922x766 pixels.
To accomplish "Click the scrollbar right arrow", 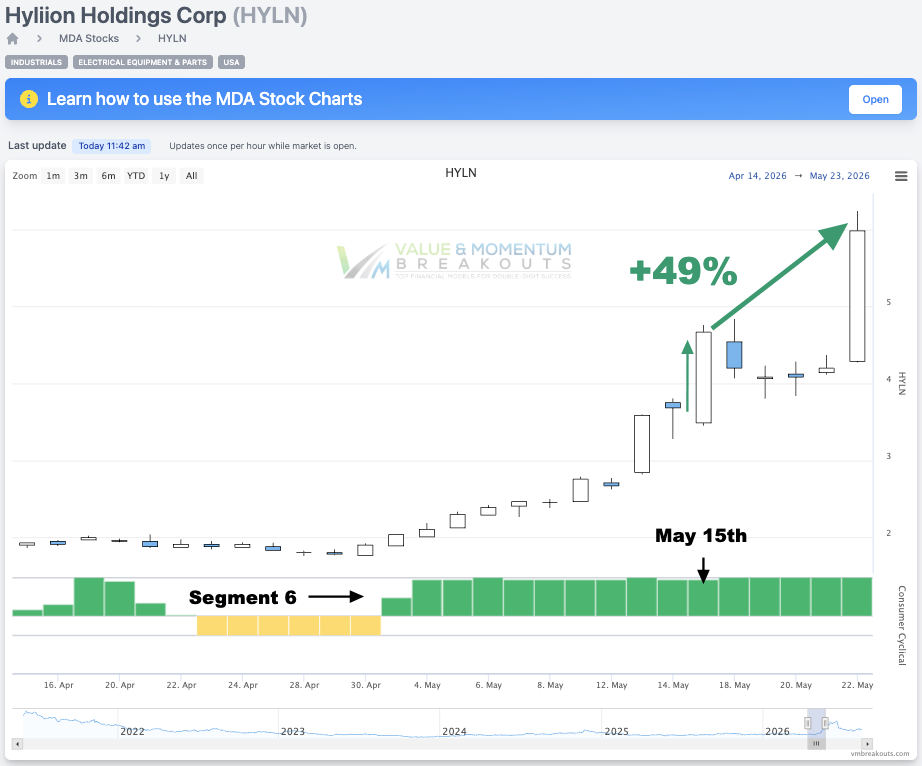I will [867, 744].
